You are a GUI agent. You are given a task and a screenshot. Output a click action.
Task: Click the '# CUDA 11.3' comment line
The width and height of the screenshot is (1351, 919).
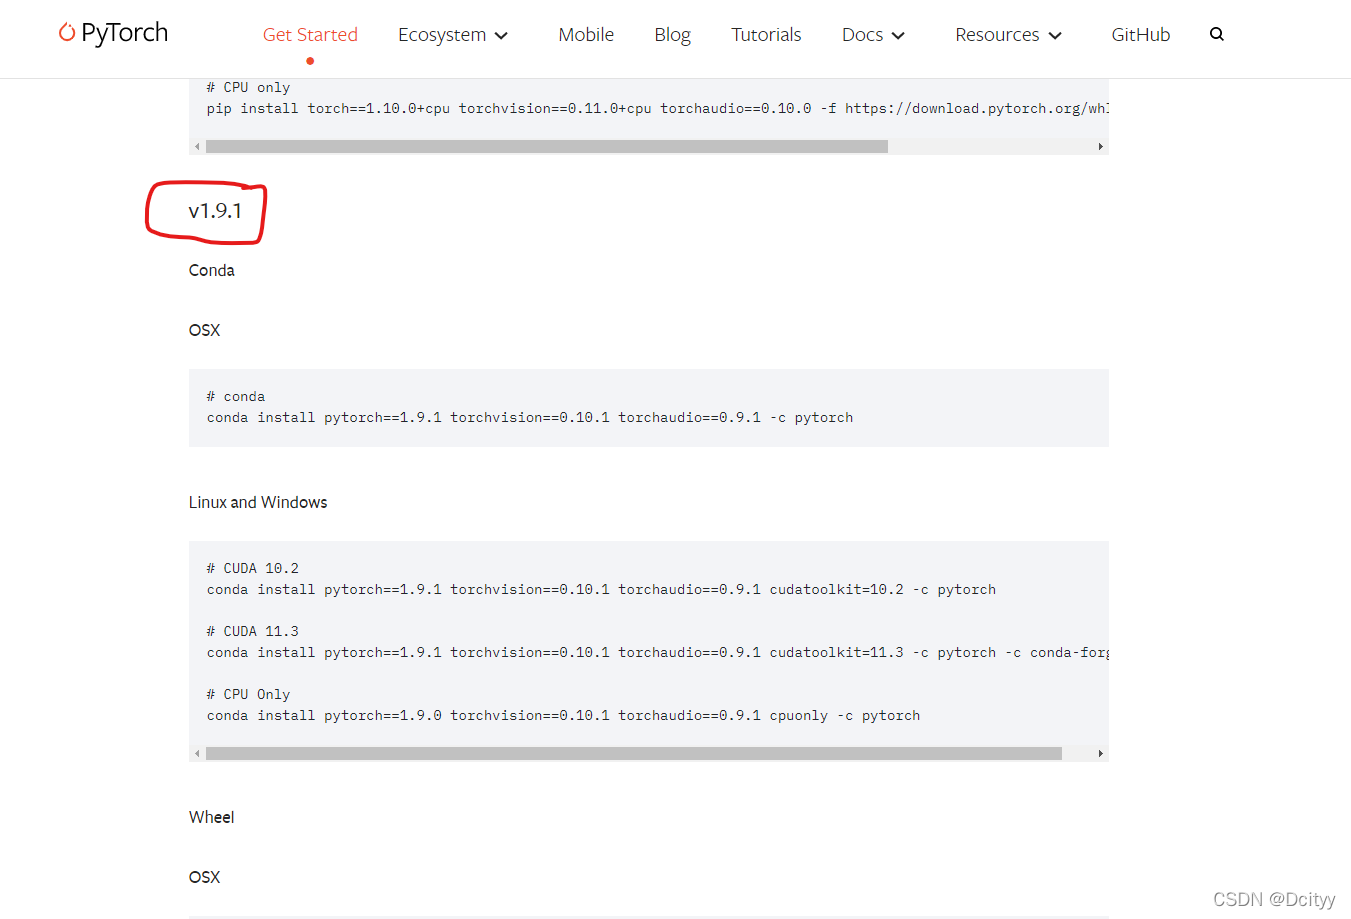click(253, 631)
